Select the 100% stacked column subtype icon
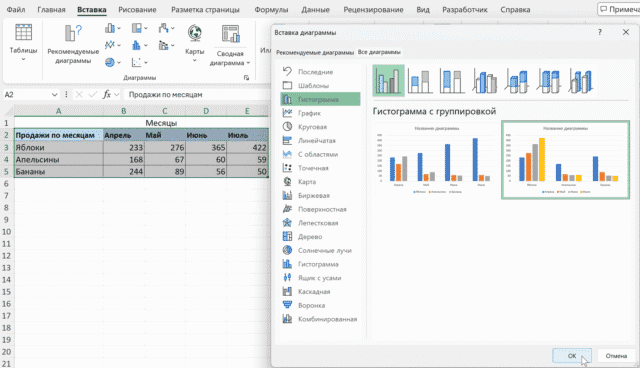The image size is (640, 368). [452, 81]
